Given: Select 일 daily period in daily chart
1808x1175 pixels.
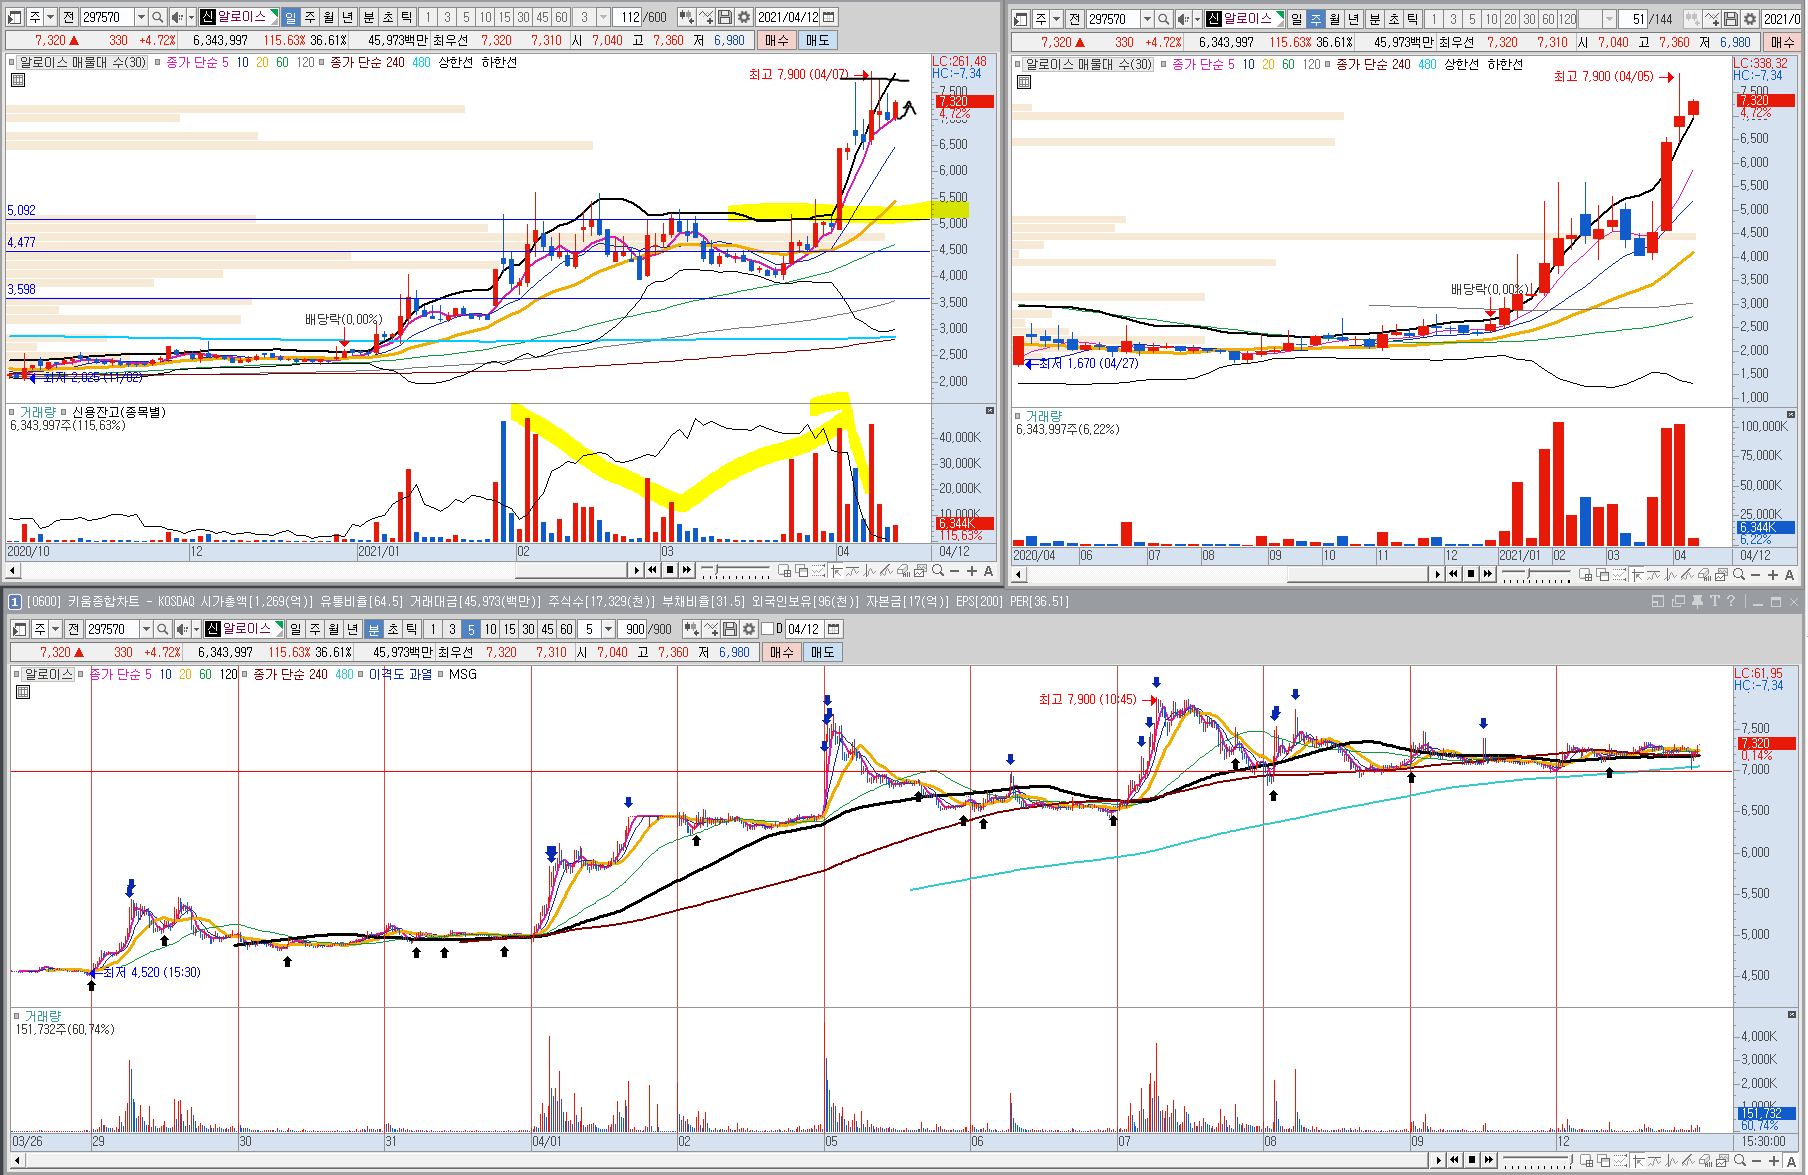Looking at the screenshot, I should pyautogui.click(x=291, y=17).
